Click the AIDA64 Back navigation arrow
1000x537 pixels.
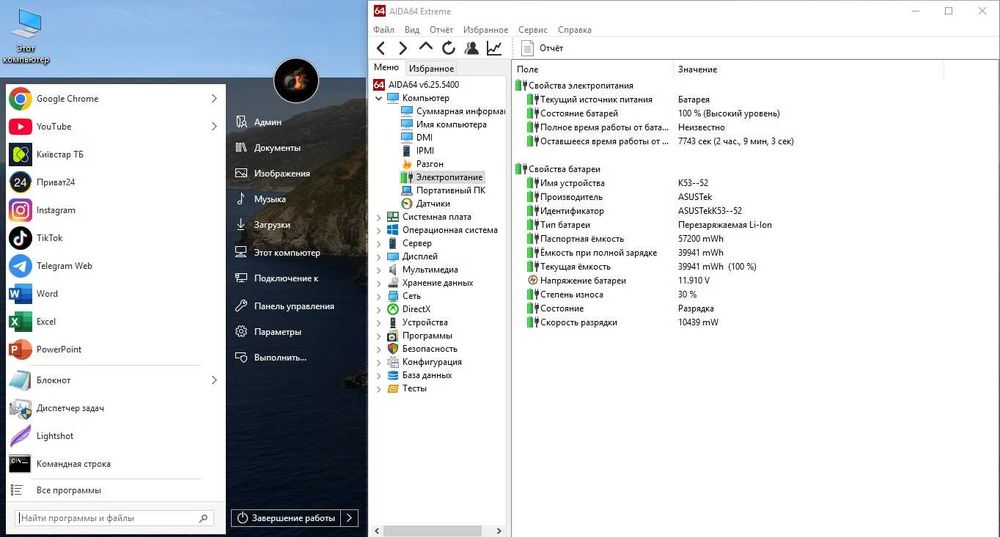point(381,48)
